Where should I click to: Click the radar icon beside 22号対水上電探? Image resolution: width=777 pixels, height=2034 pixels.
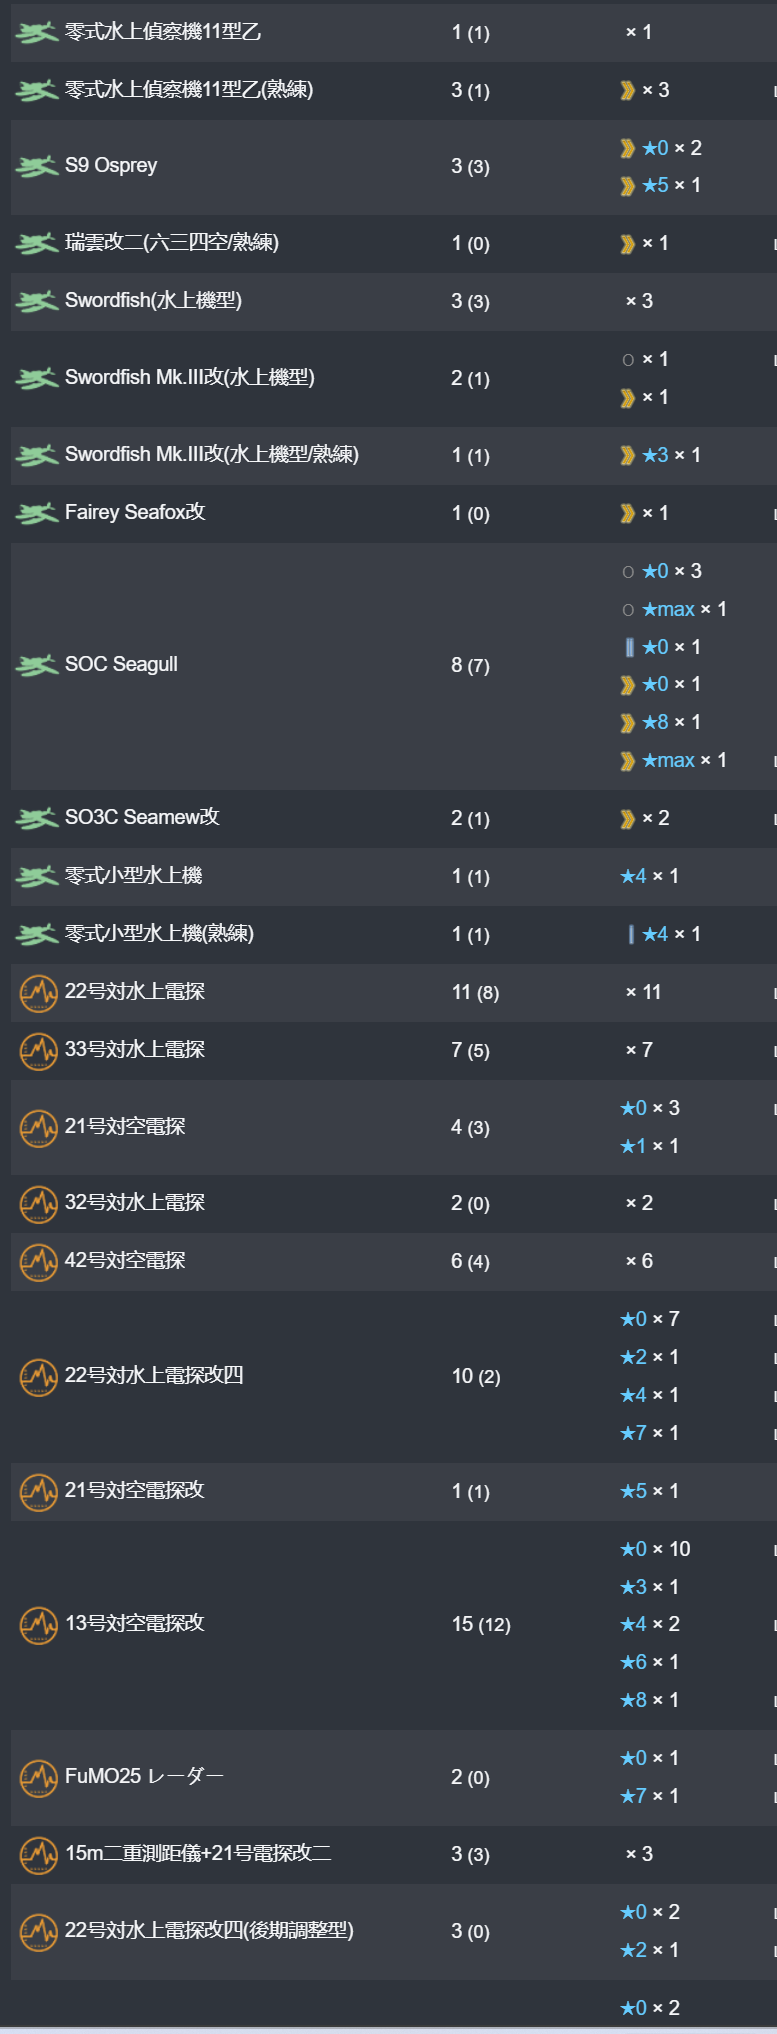tap(38, 992)
